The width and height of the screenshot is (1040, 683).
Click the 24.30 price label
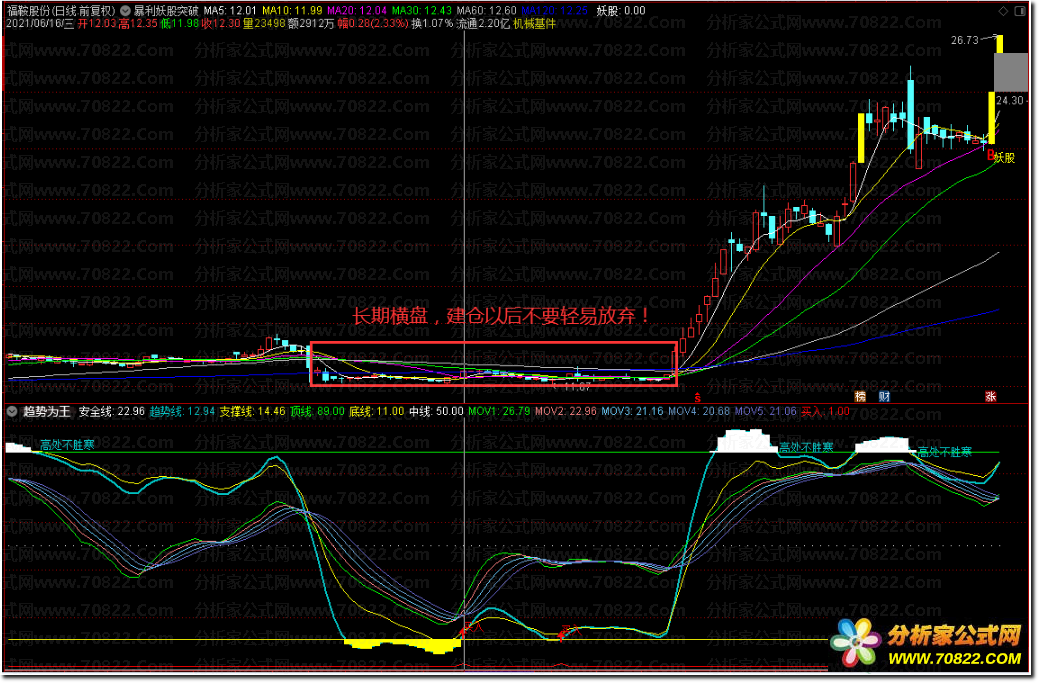[x=1009, y=101]
